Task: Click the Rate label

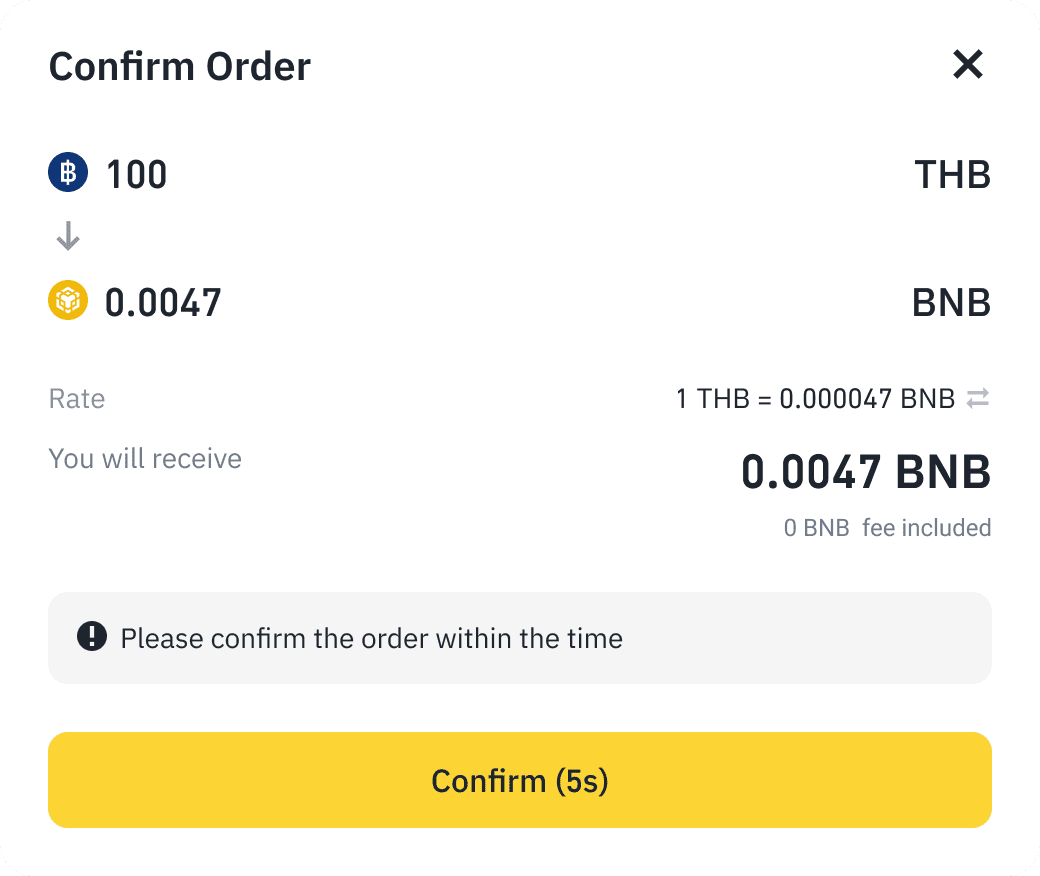Action: [x=77, y=399]
